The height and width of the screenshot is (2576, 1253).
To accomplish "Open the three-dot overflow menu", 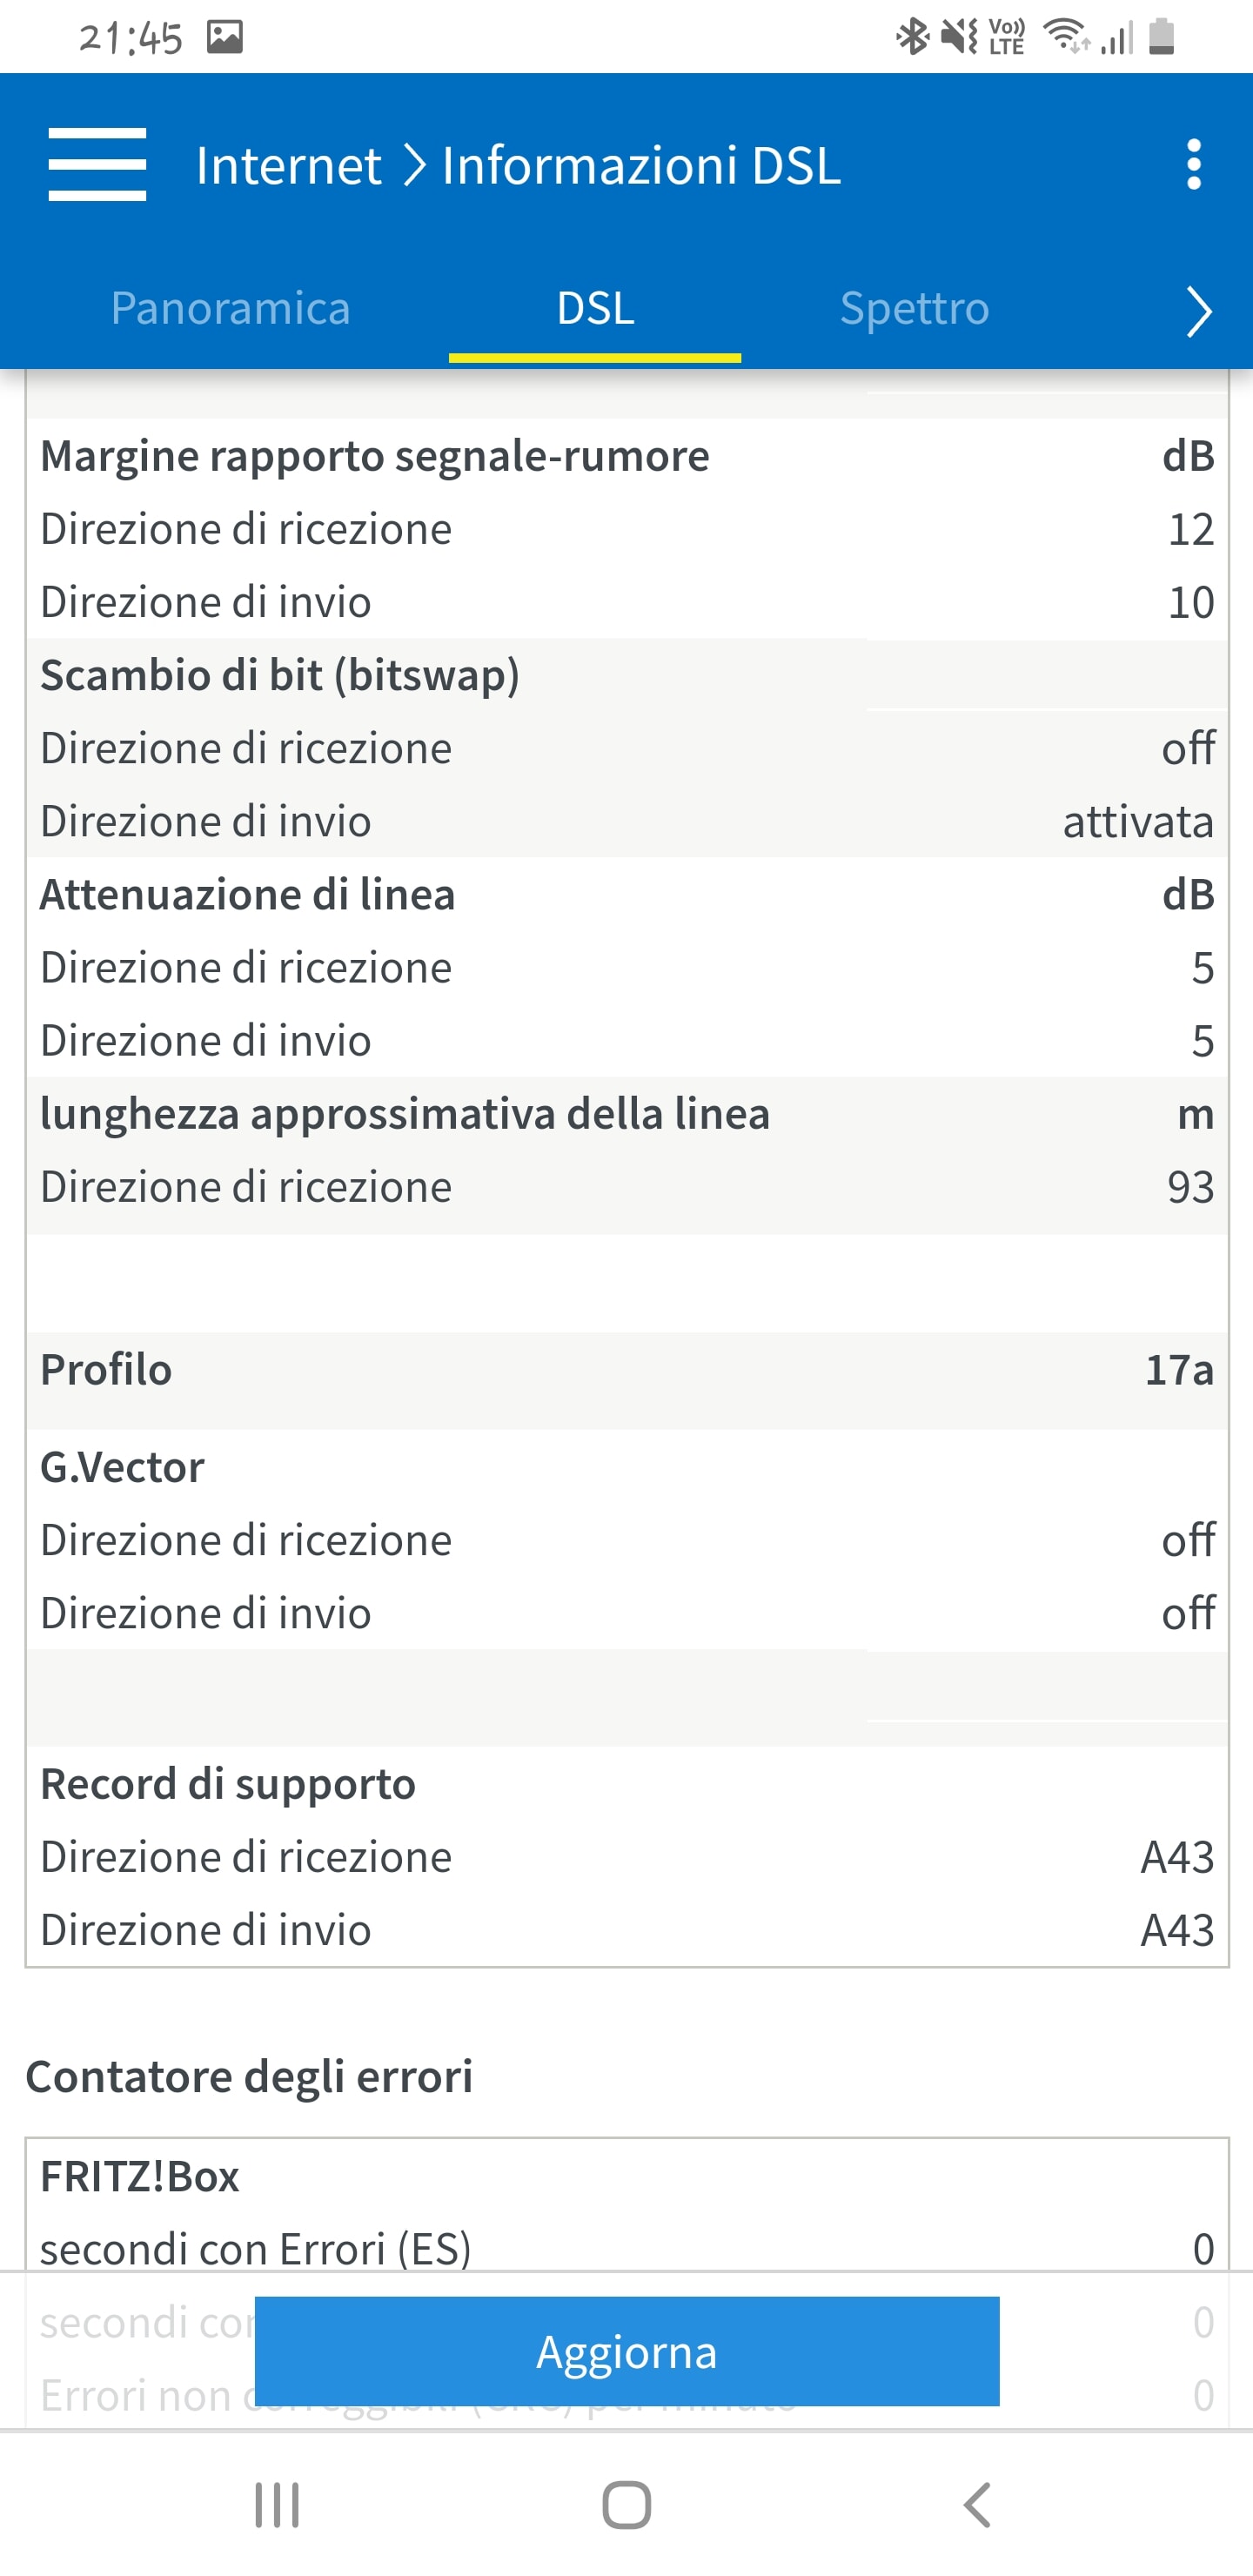I will 1193,164.
